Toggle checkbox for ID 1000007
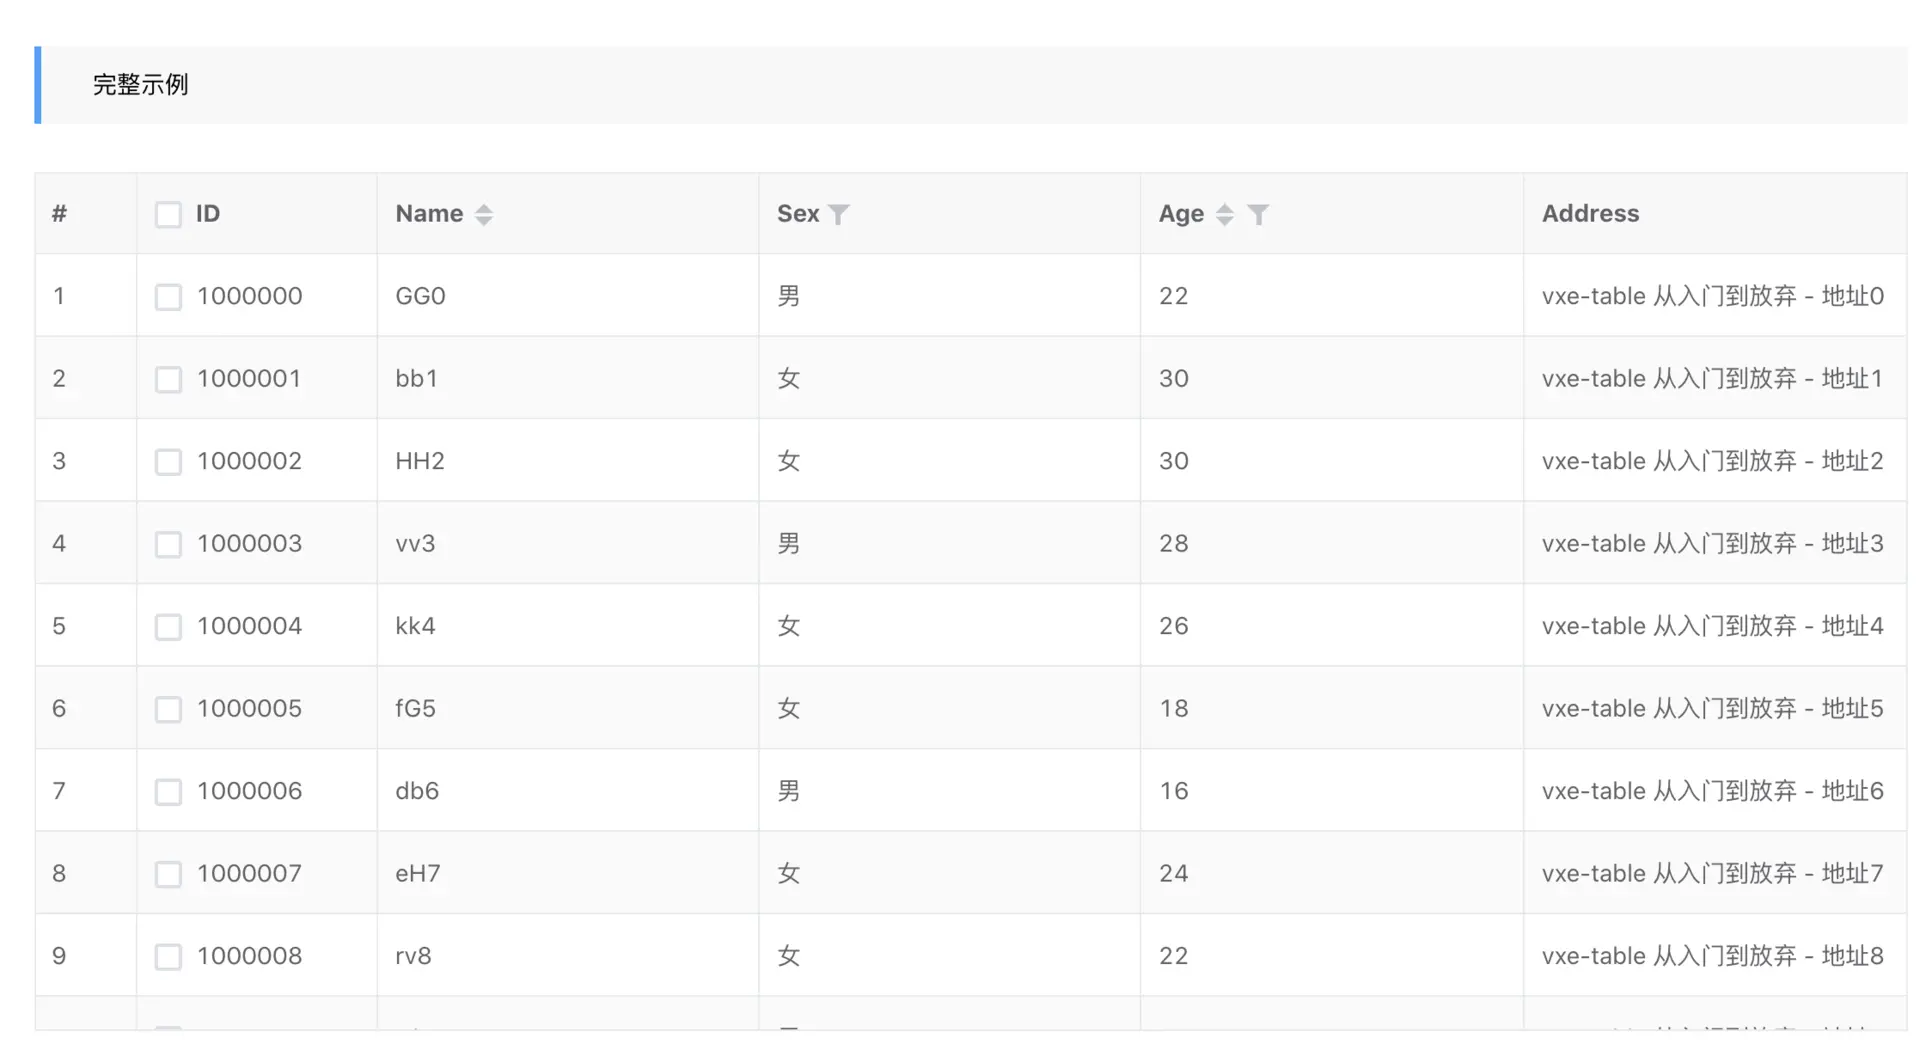Viewport: 1920px width, 1050px height. (x=168, y=874)
